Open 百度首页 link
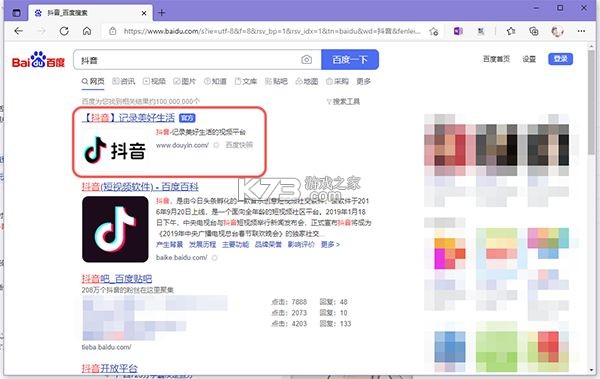Image resolution: width=600 pixels, height=379 pixels. click(496, 59)
